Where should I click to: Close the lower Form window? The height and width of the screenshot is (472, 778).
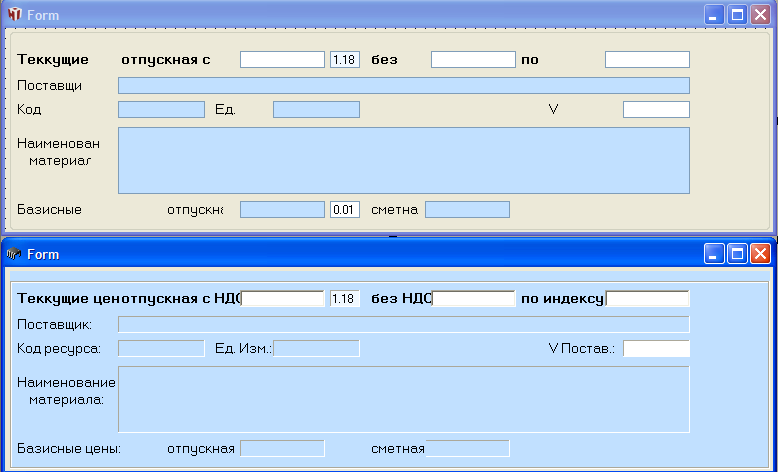[x=761, y=254]
